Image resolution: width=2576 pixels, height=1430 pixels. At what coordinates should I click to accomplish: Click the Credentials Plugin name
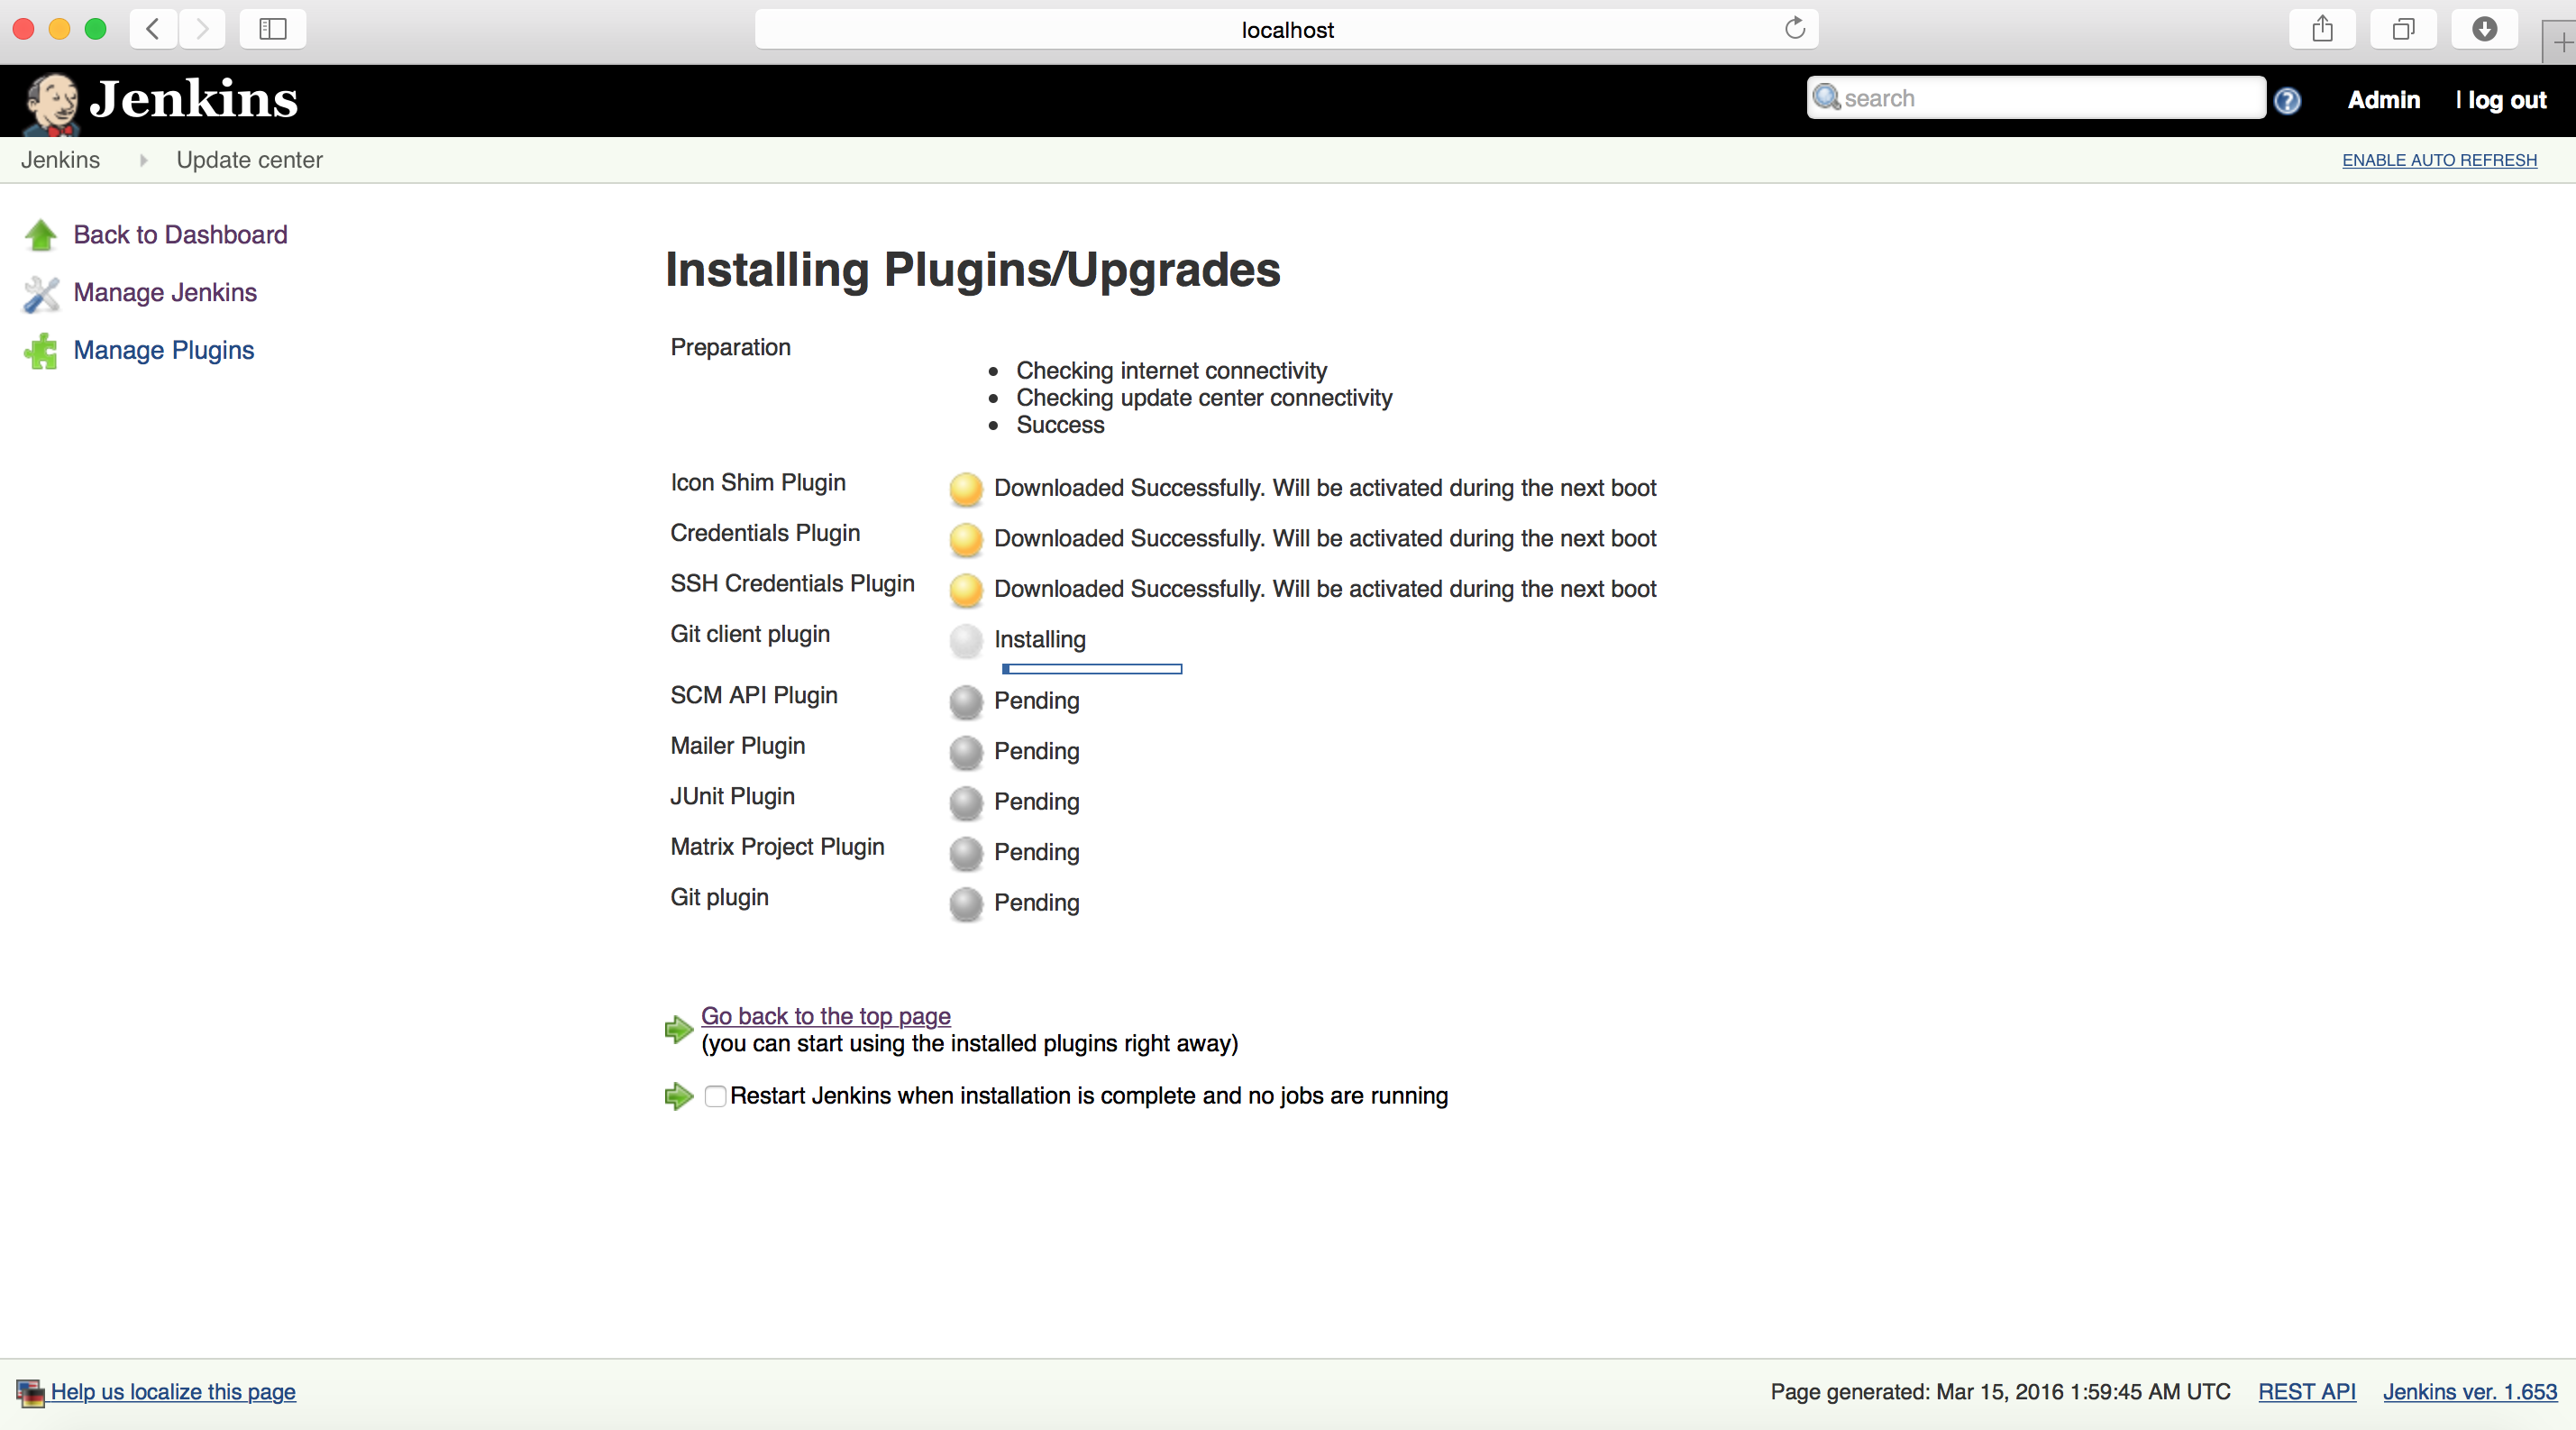coord(765,533)
